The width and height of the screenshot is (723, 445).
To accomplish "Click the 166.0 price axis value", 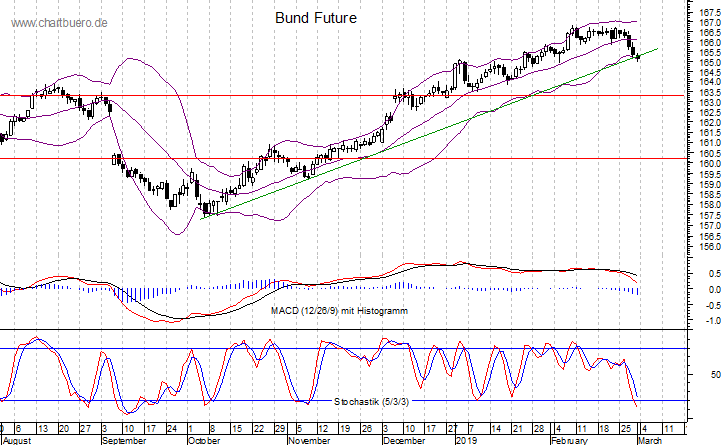I will [x=710, y=42].
